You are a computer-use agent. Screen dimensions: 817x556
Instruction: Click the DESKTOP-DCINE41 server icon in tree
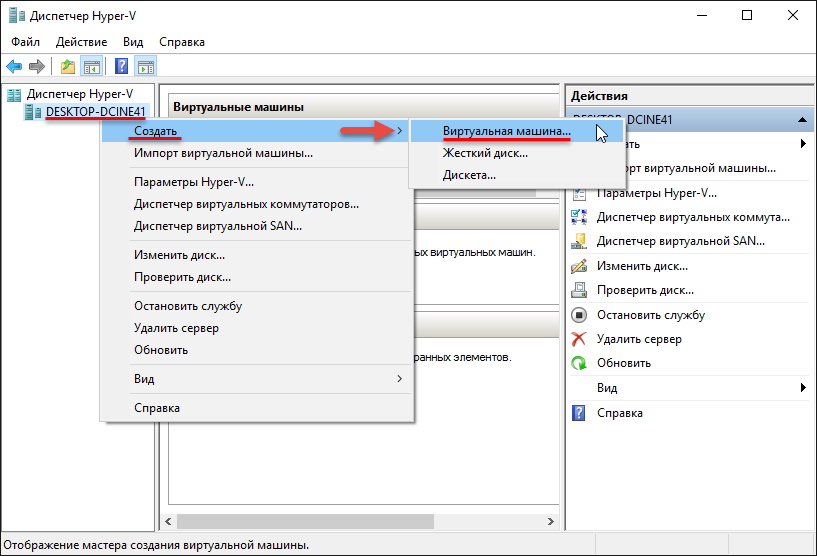(33, 112)
